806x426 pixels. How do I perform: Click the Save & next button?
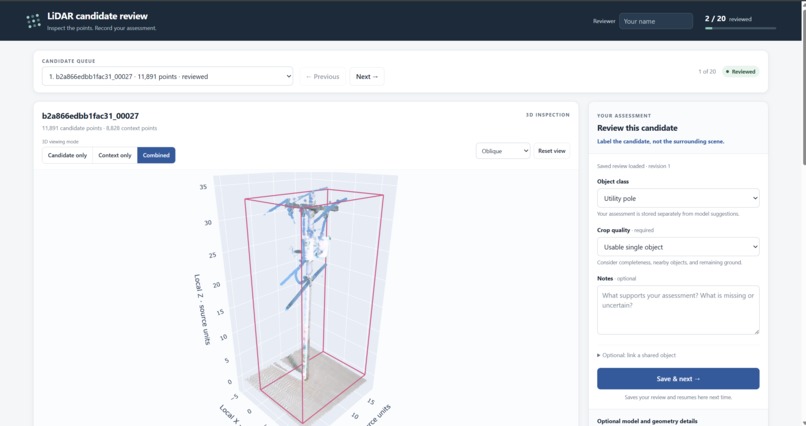[678, 379]
